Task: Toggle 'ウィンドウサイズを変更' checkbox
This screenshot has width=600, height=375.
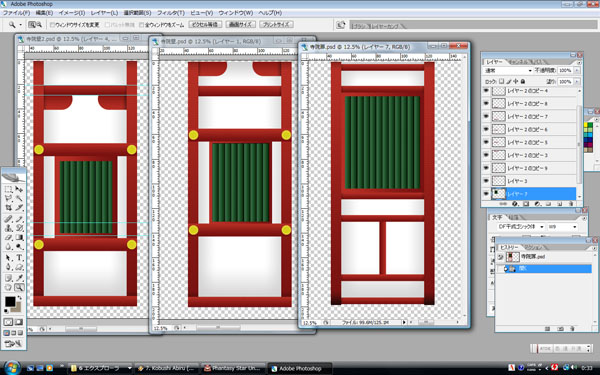Action: point(52,24)
